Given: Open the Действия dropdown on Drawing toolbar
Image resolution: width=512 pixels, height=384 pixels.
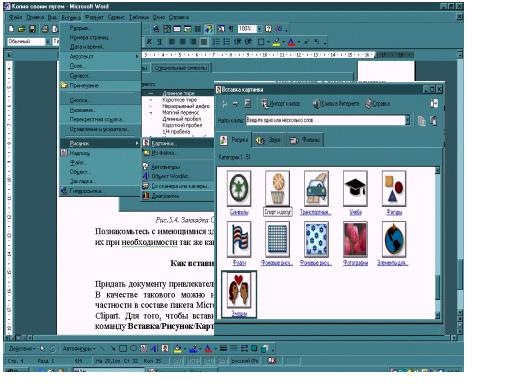Looking at the screenshot, I should coord(22,349).
